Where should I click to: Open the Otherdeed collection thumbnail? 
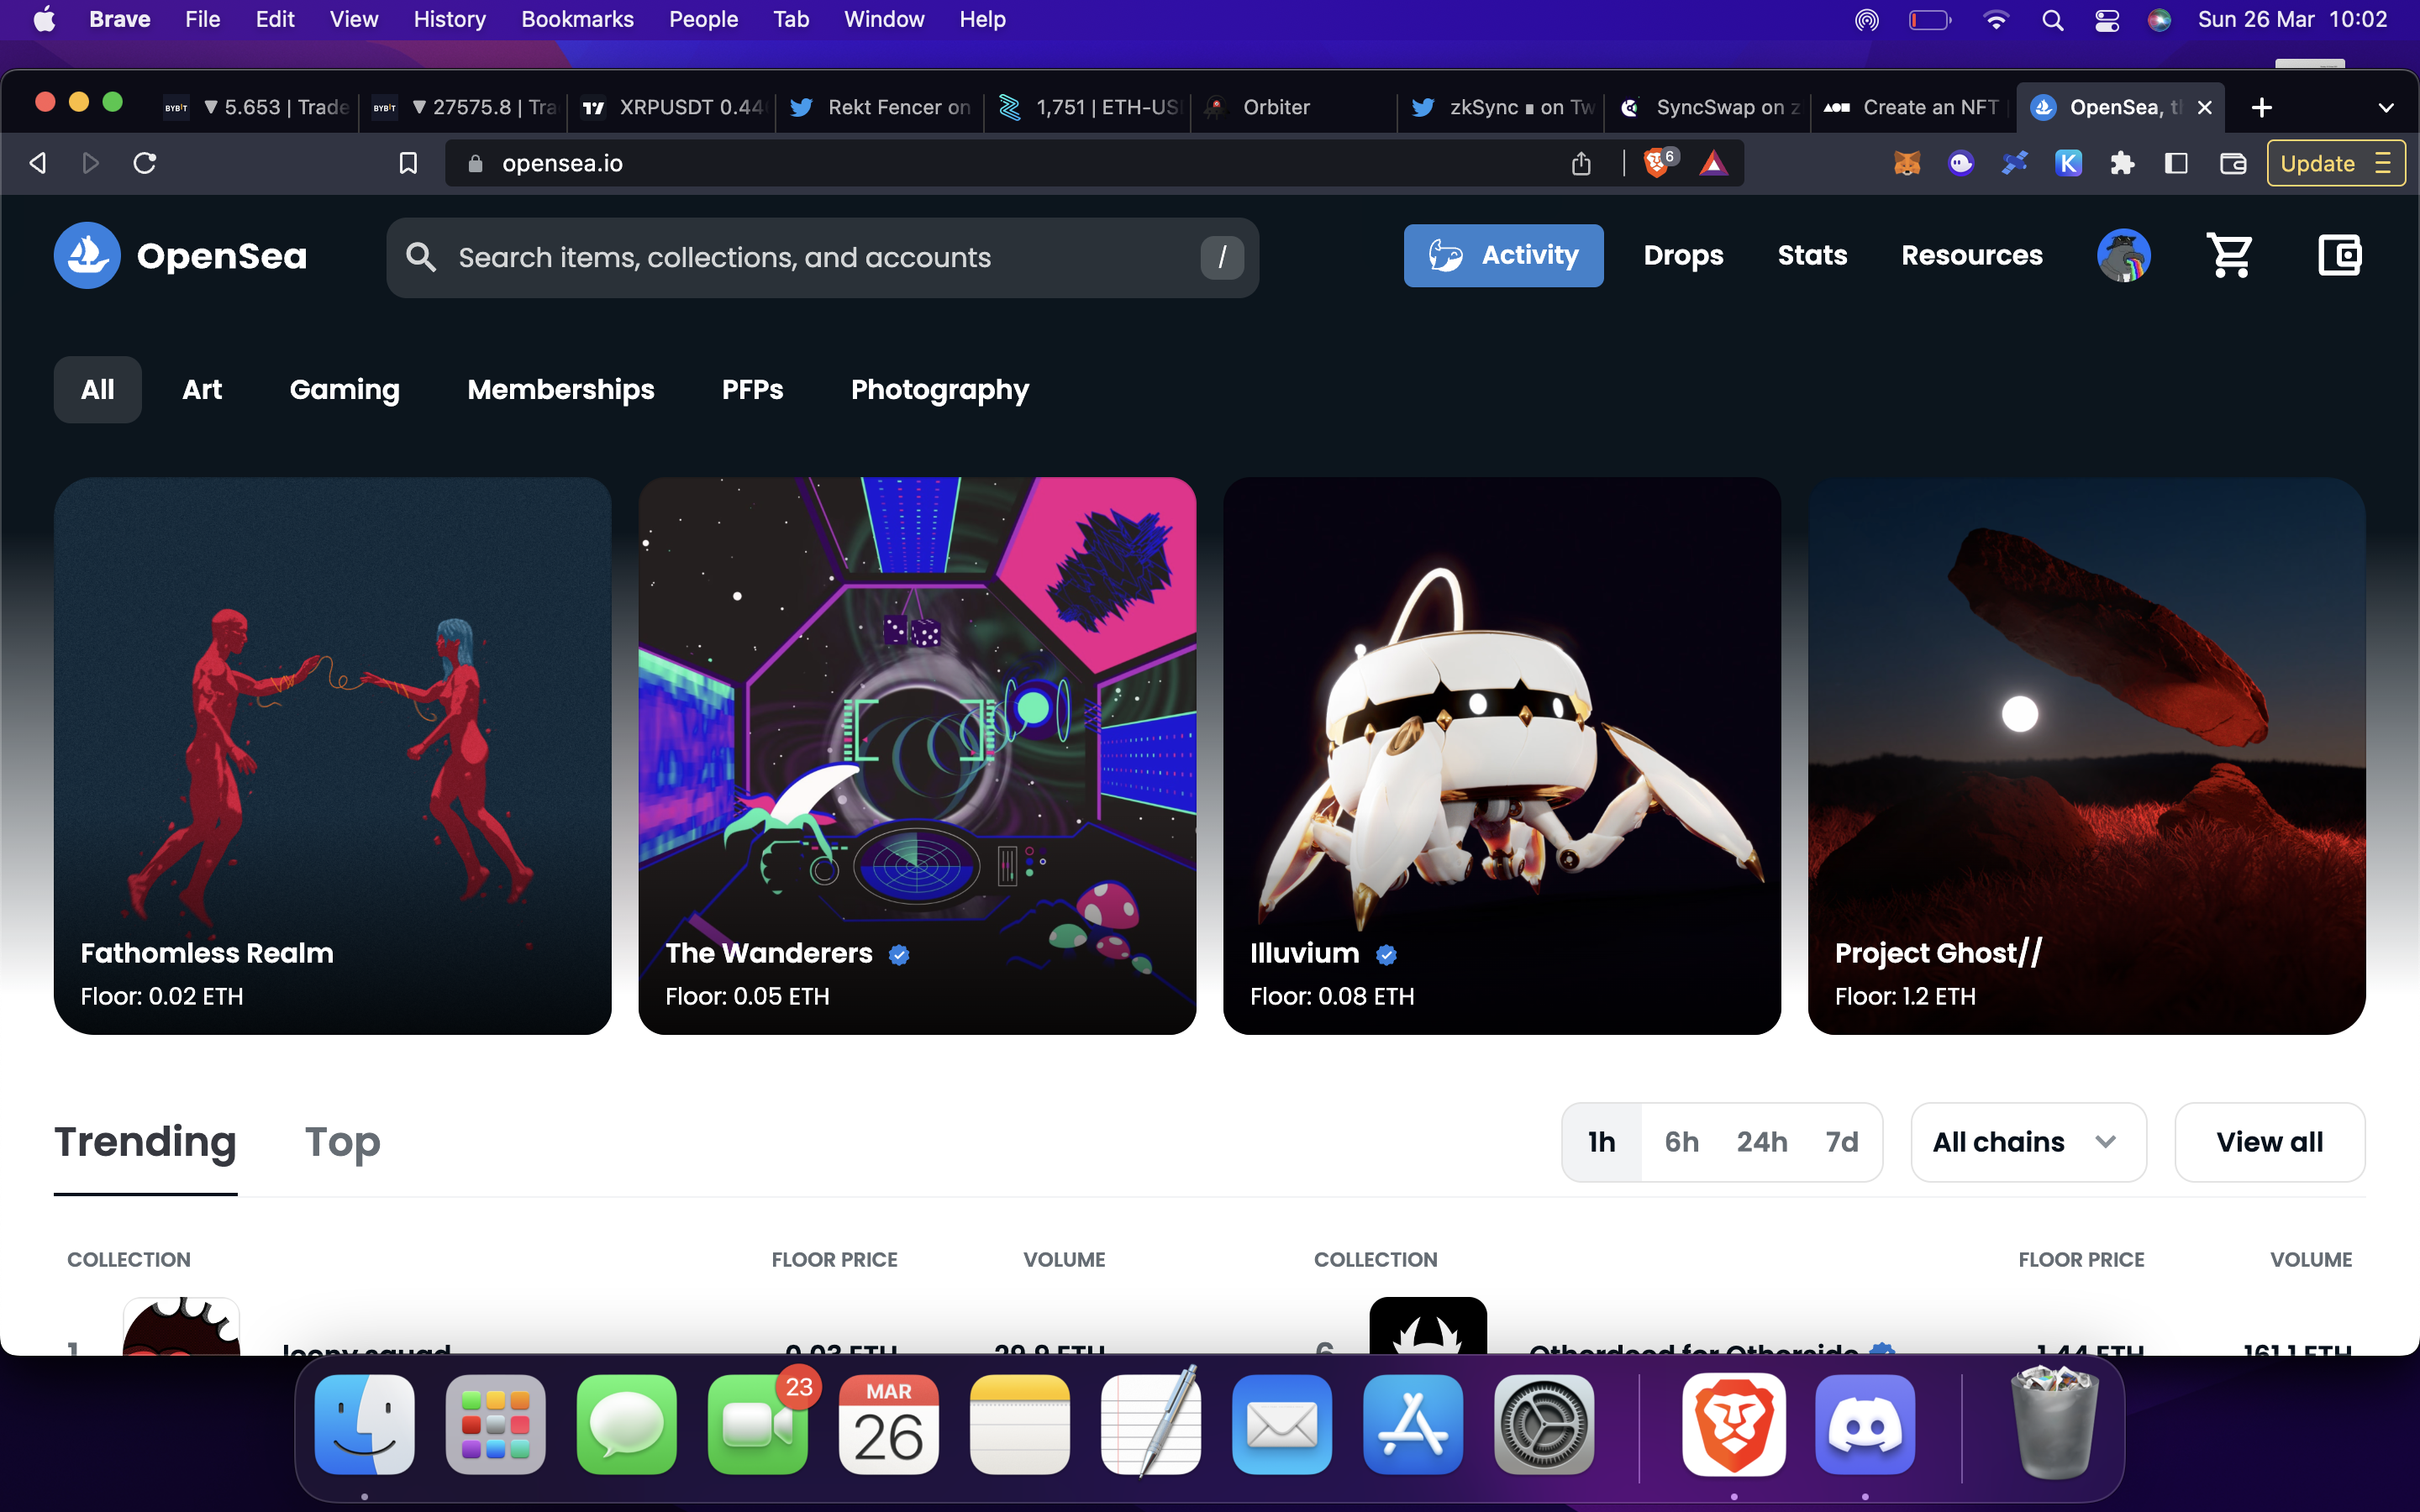click(1427, 1326)
